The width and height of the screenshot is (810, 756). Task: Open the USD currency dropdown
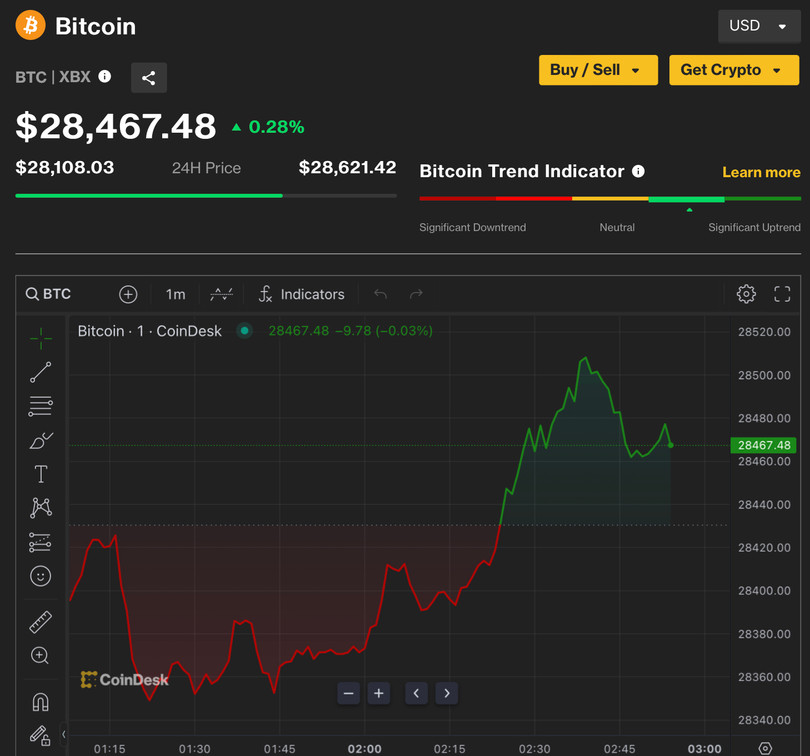coord(758,26)
